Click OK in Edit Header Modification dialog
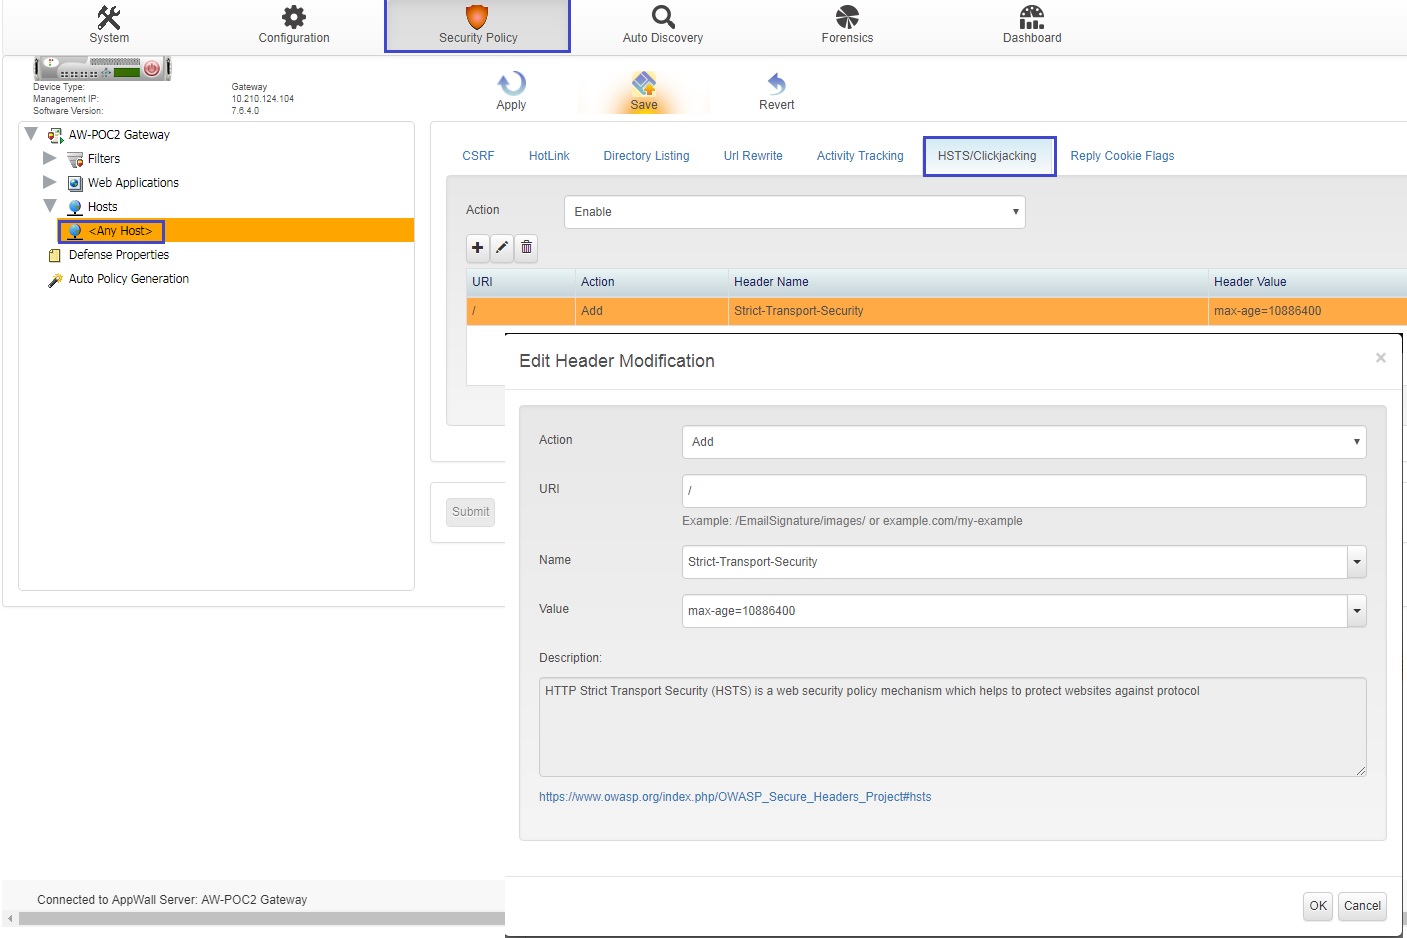This screenshot has height=938, width=1407. click(1318, 906)
